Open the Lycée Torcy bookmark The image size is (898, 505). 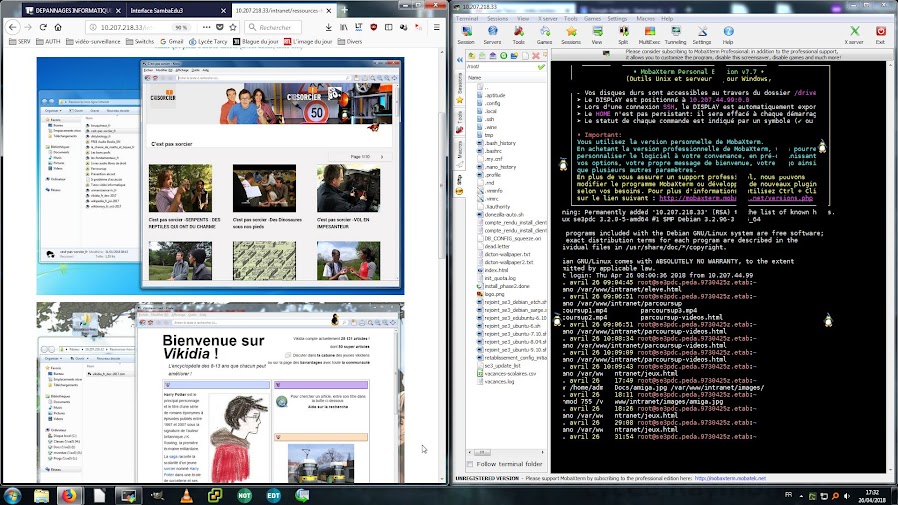208,41
